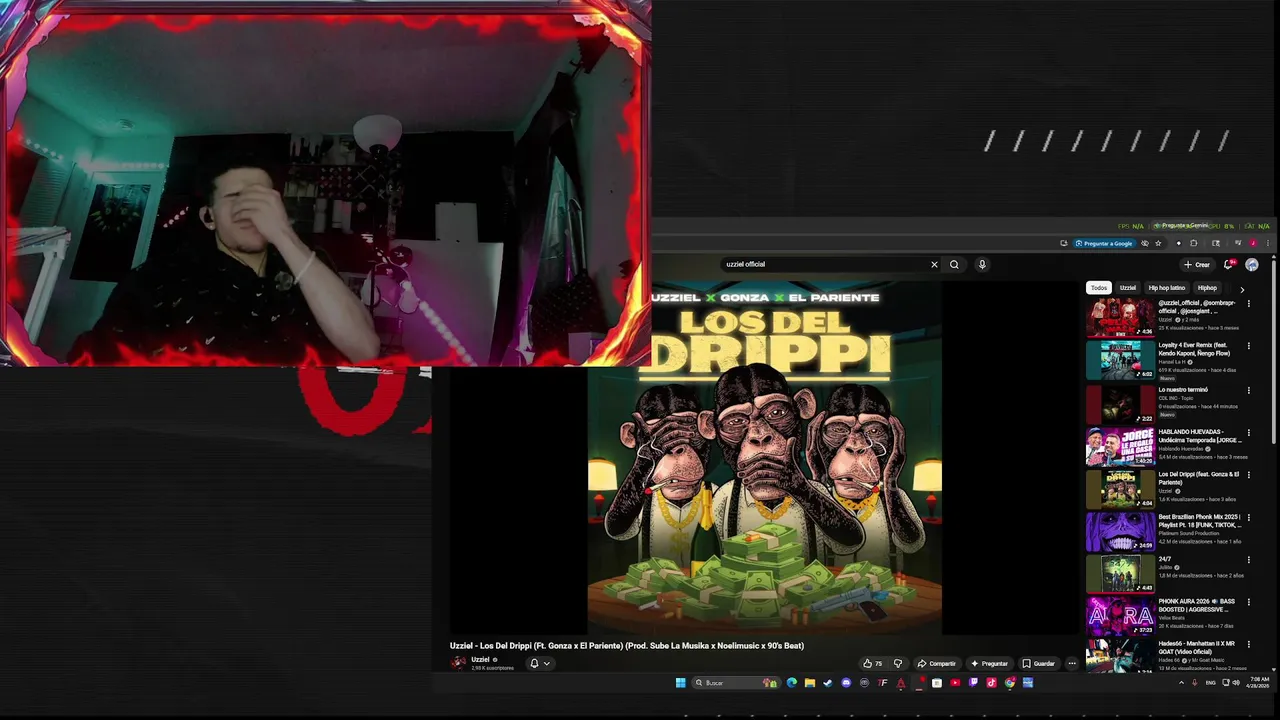This screenshot has width=1280, height=720.
Task: Click the browser profile avatar icon
Action: [1253, 243]
